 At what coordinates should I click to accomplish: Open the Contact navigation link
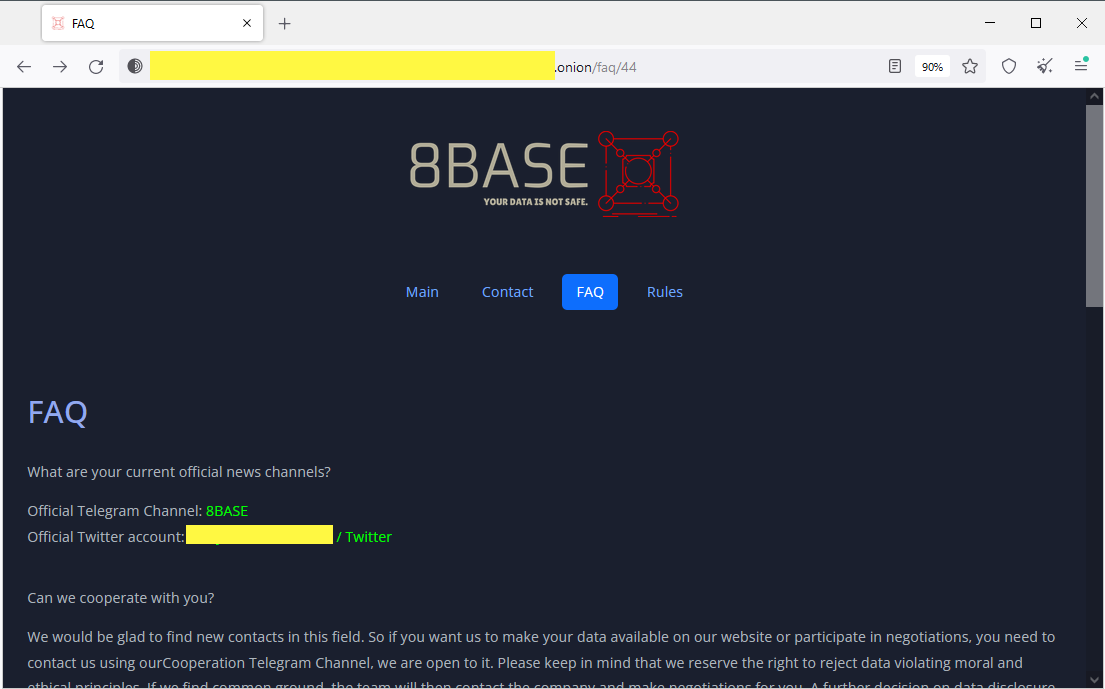507,292
